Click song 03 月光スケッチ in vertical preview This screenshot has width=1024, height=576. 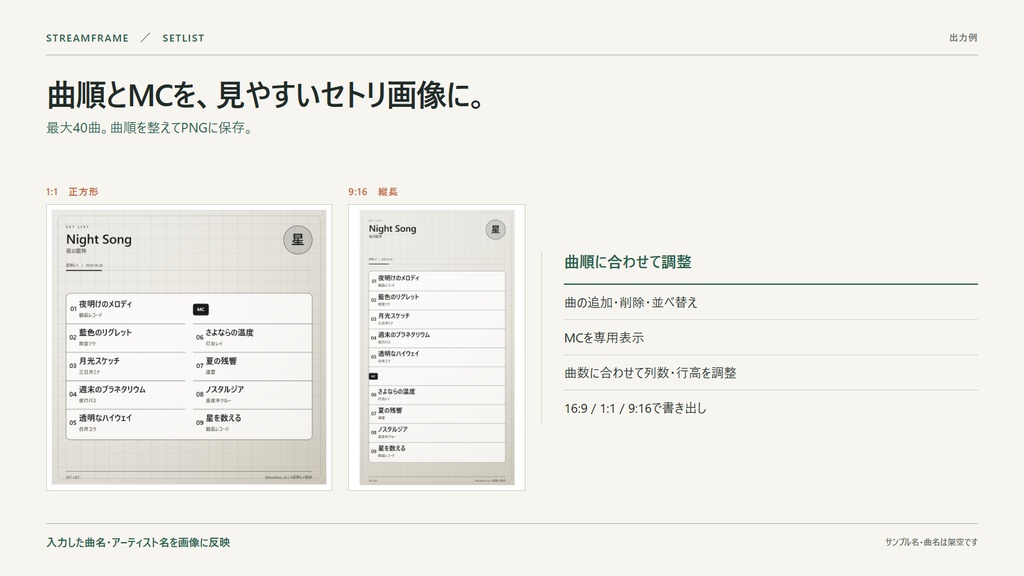click(x=437, y=319)
